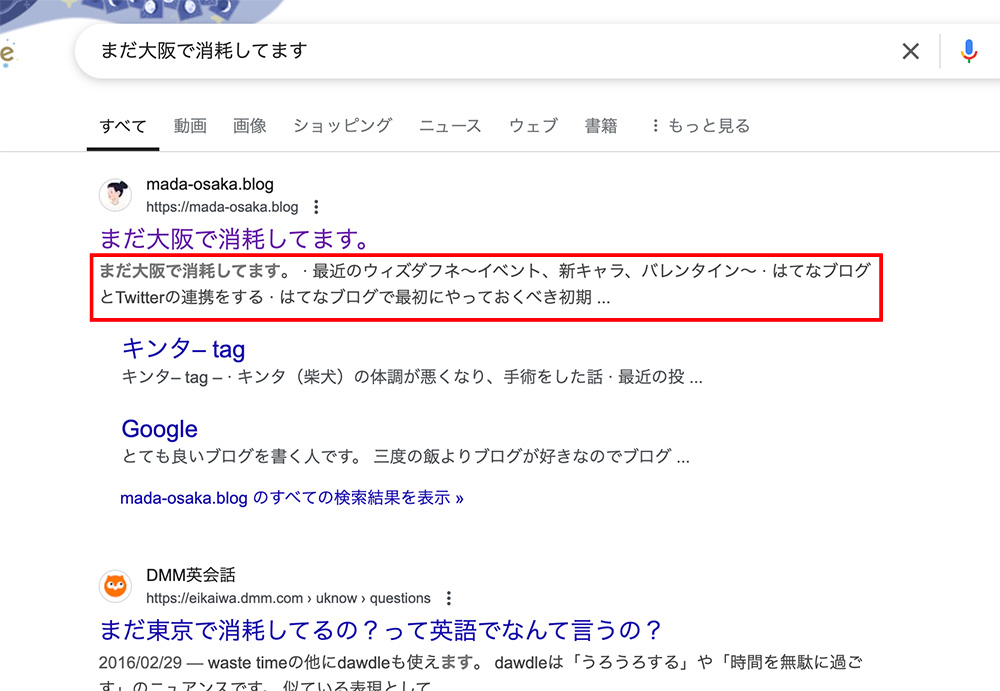Image resolution: width=1000 pixels, height=691 pixels.
Task: Open the ショッピング tab
Action: click(x=342, y=126)
